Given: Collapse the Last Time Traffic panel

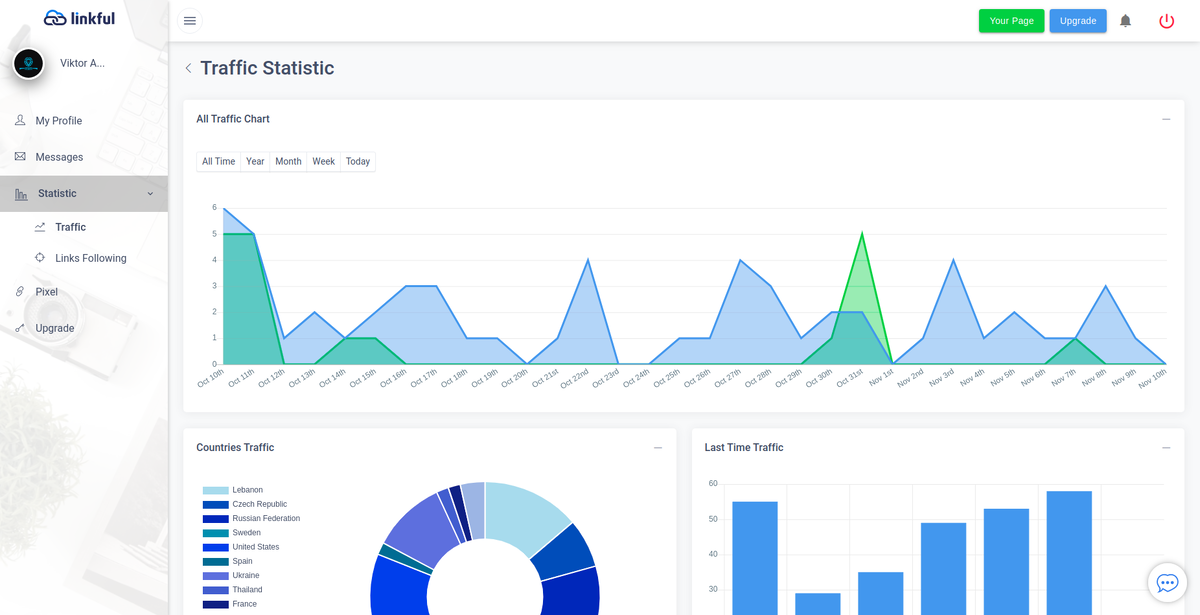Looking at the screenshot, I should 1166,448.
